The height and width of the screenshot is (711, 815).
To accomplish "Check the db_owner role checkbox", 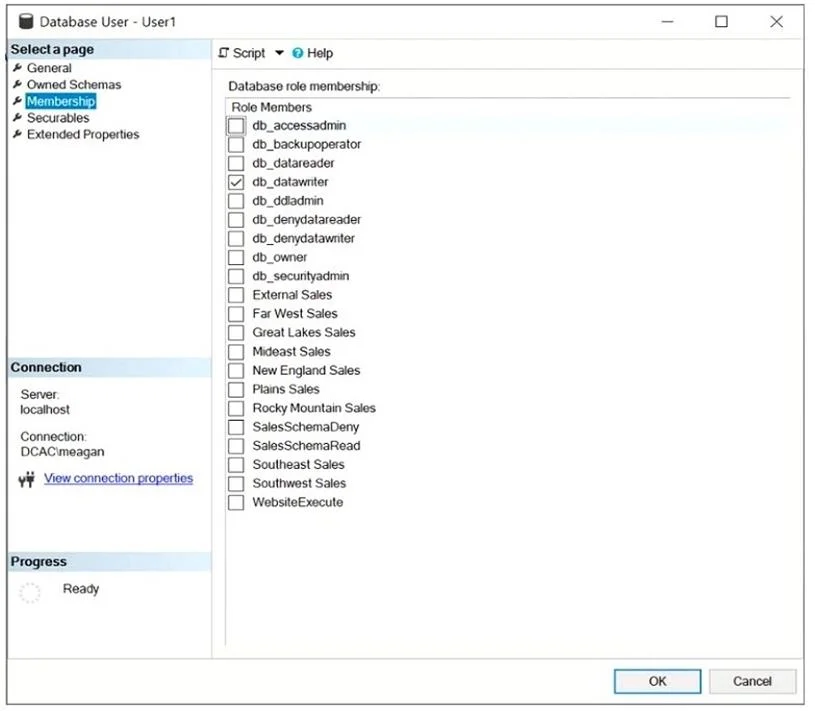I will pyautogui.click(x=236, y=257).
